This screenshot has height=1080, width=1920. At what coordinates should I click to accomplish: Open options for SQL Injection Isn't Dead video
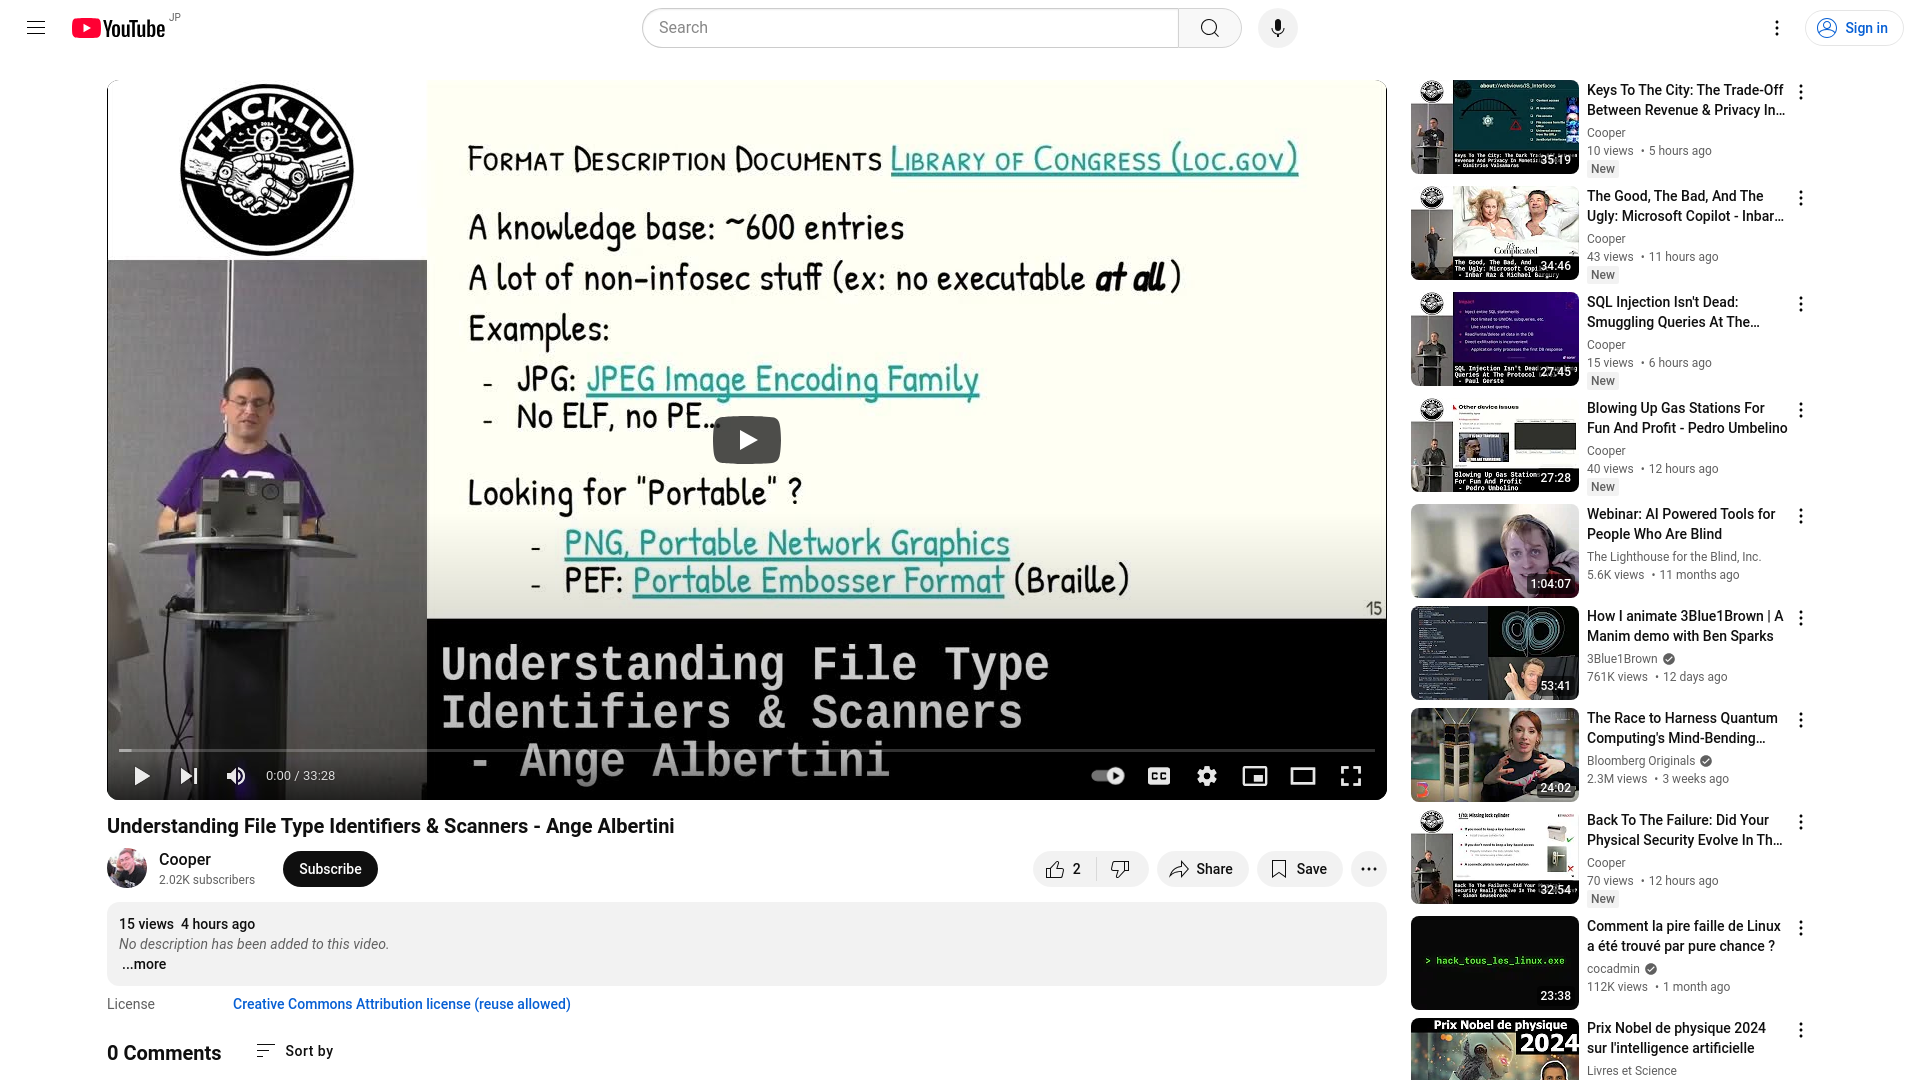1801,304
